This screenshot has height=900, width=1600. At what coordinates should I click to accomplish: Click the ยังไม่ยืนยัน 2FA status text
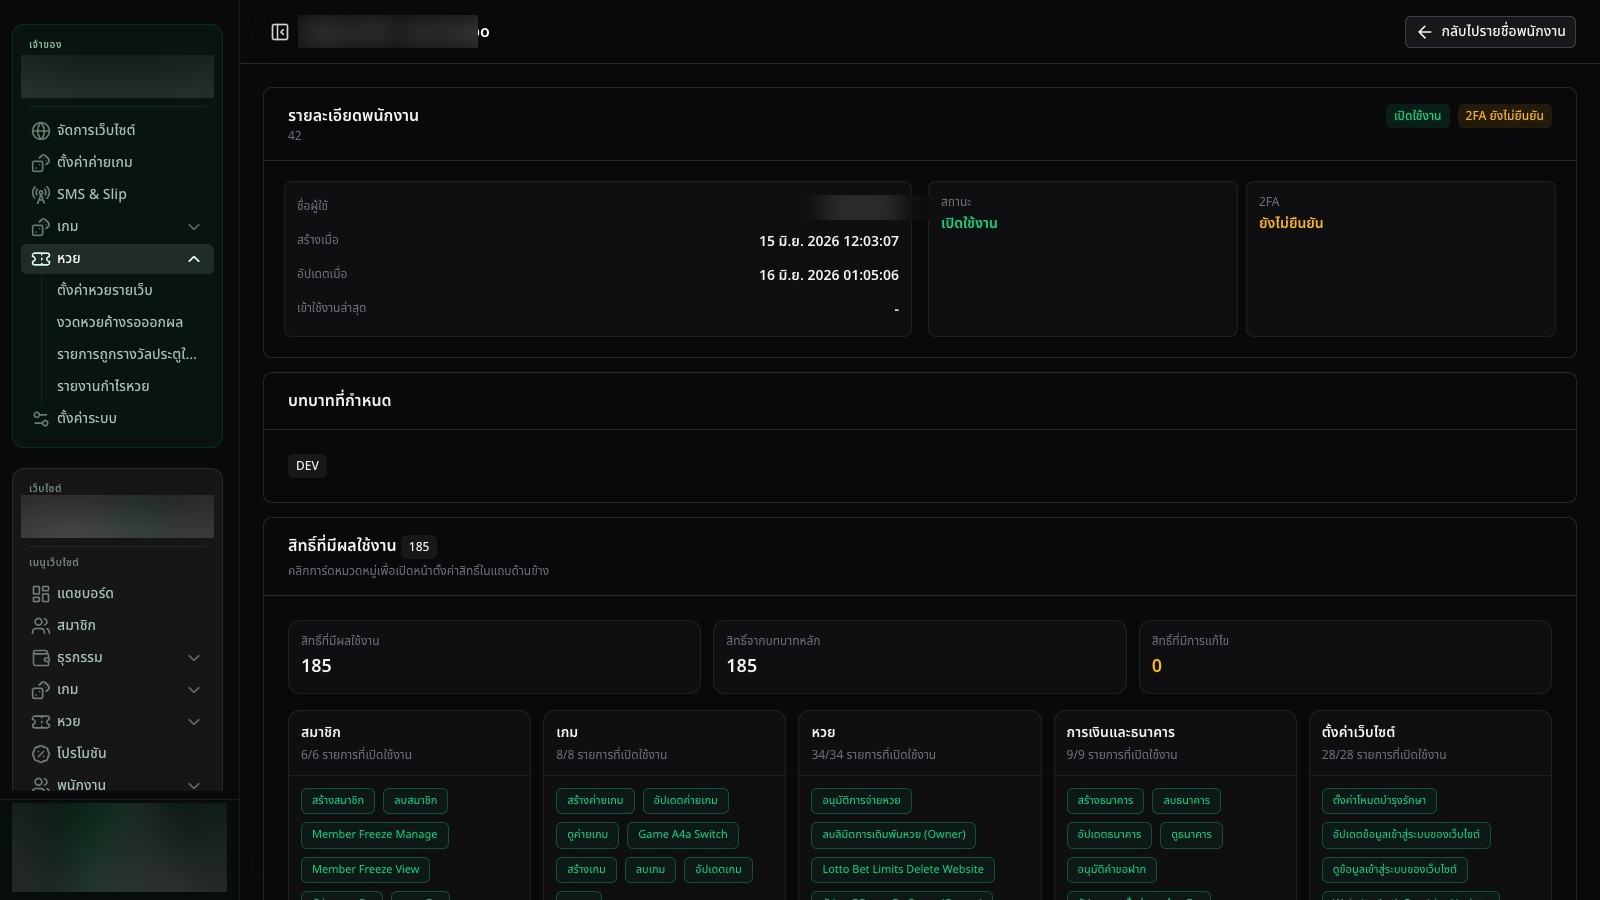pos(1291,223)
